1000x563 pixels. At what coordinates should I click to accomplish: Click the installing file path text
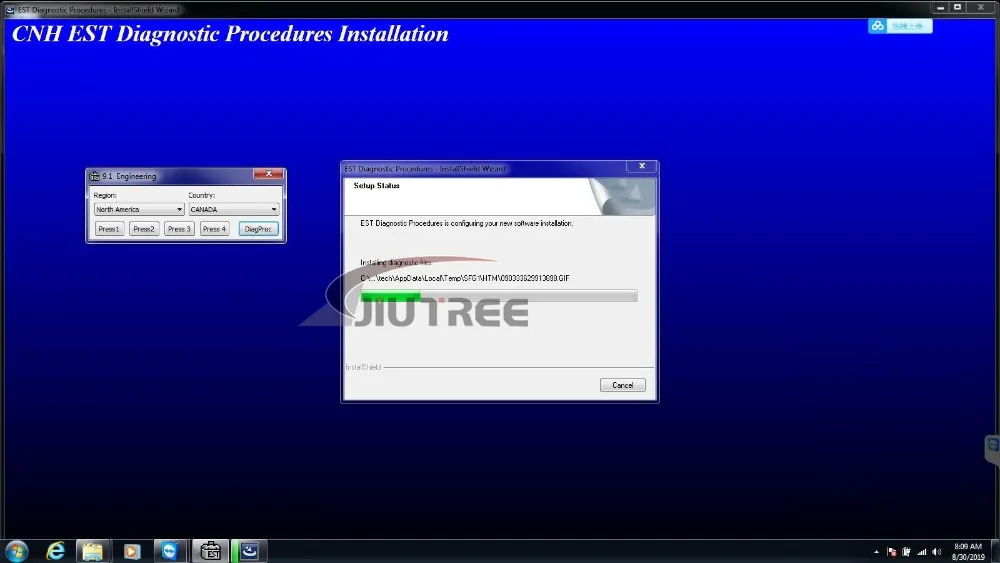pos(465,278)
